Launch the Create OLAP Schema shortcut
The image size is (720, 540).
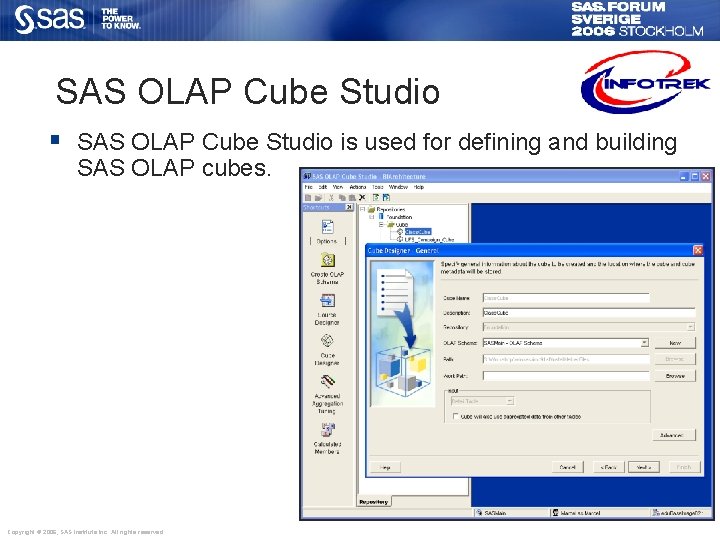point(327,260)
